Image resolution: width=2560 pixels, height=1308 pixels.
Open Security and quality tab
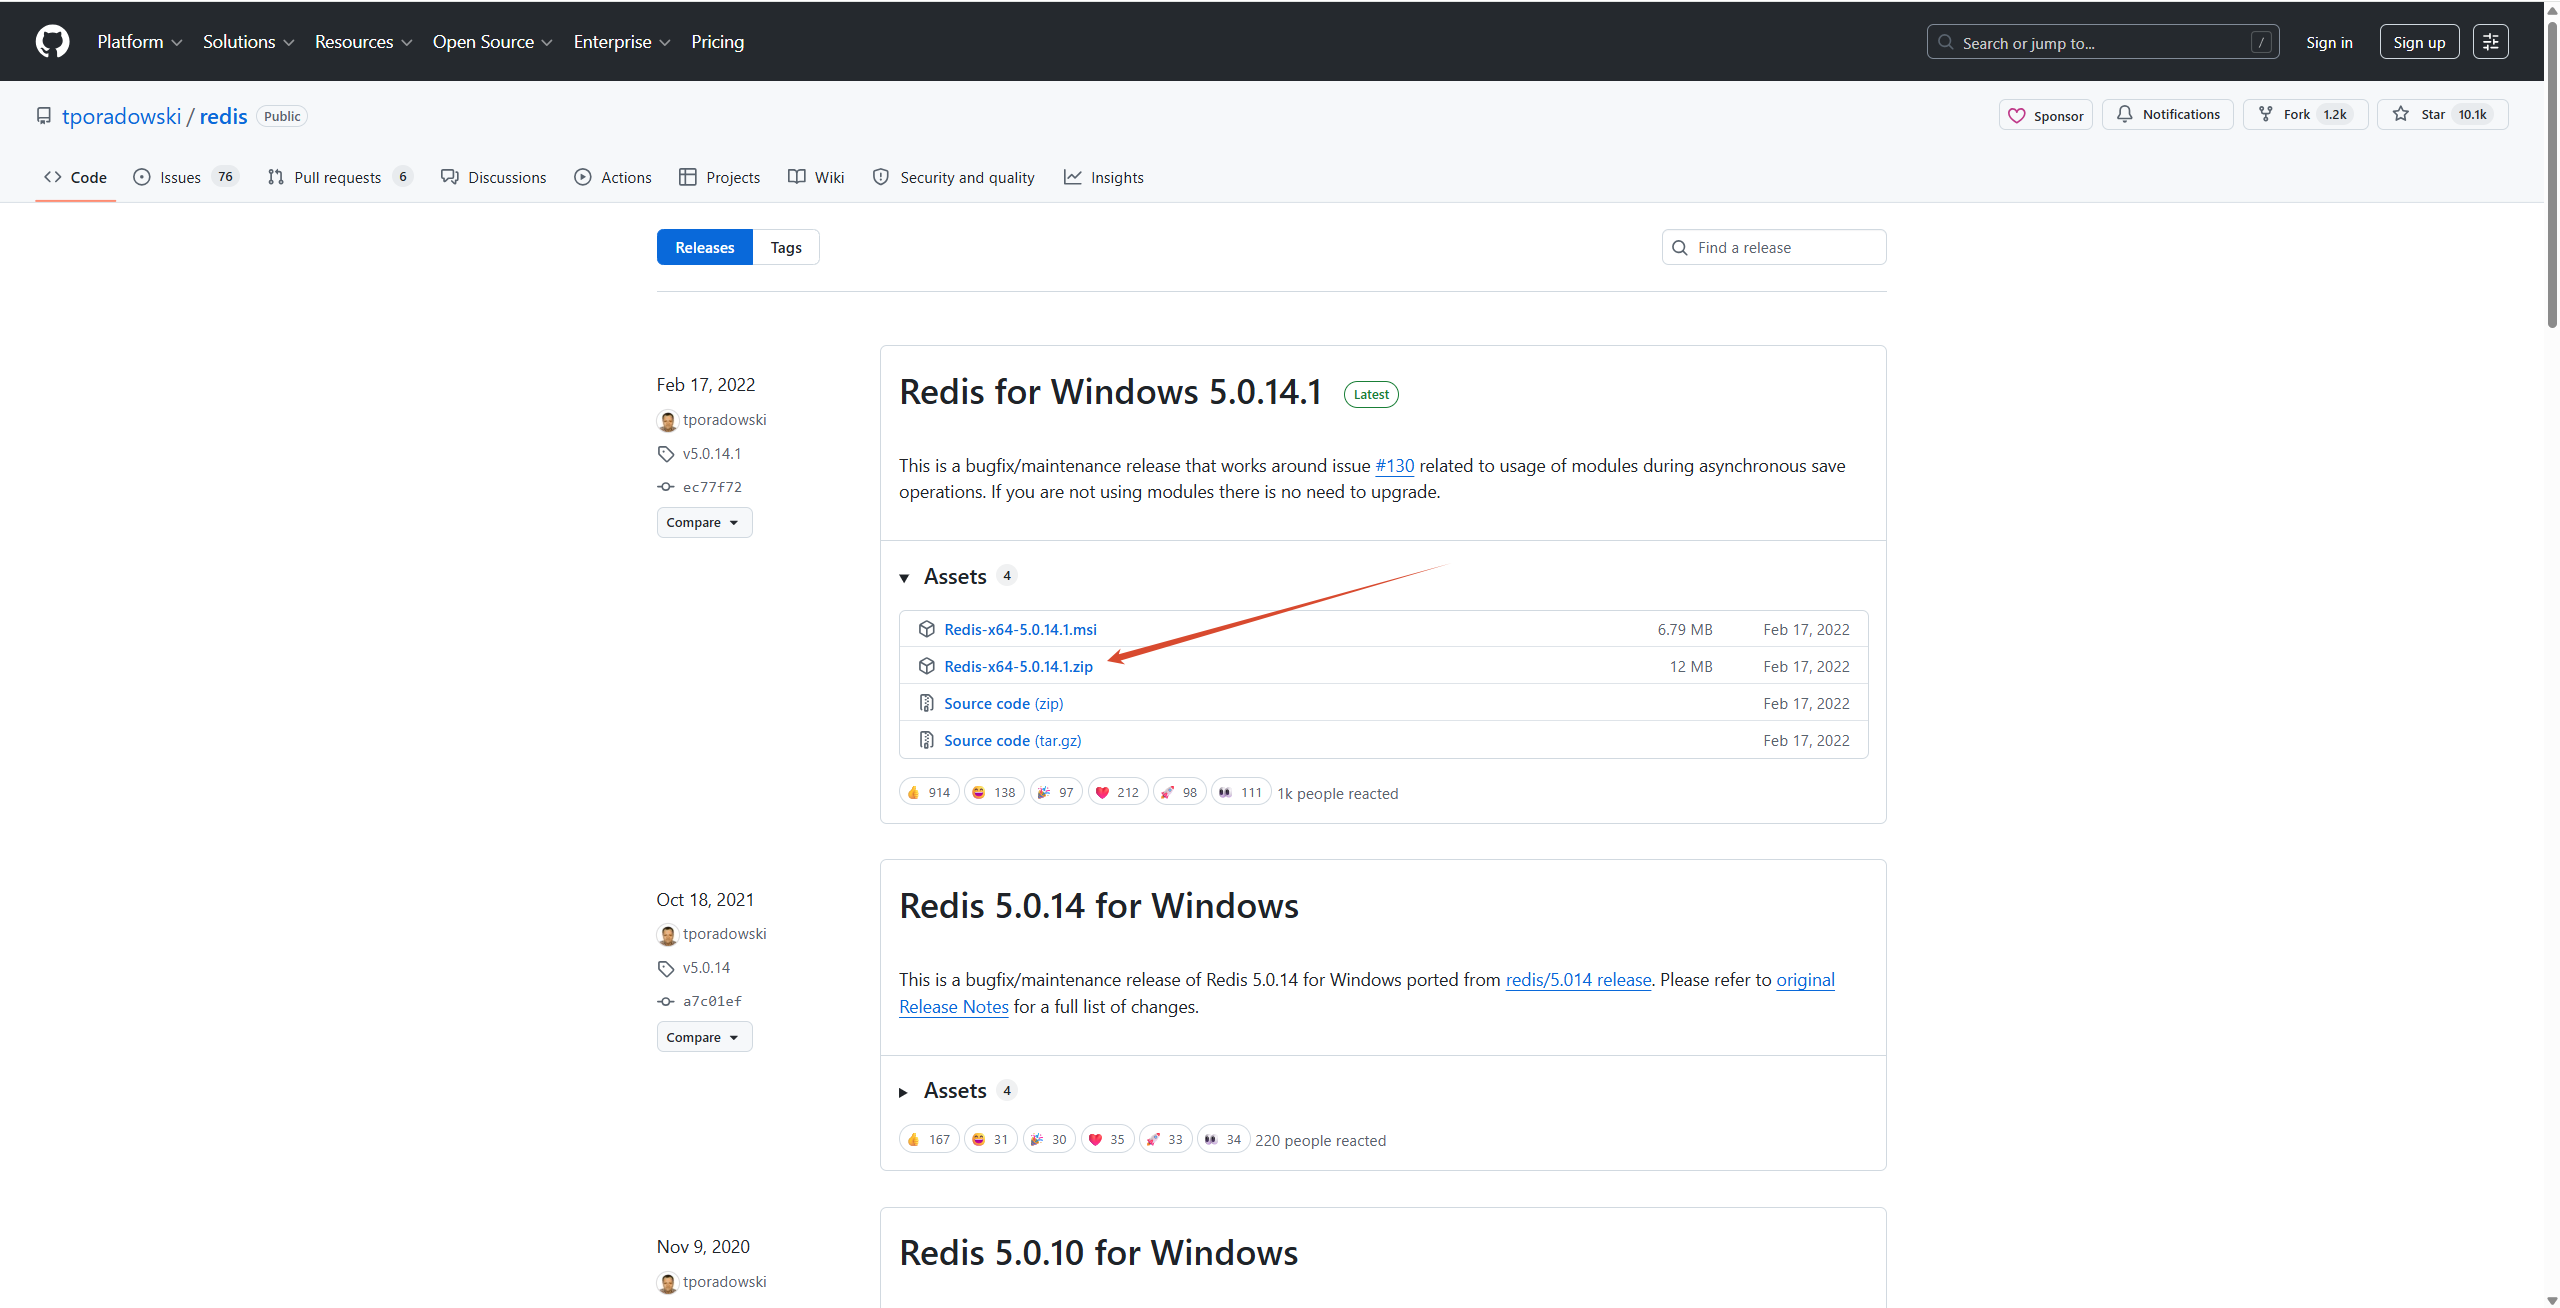point(953,177)
